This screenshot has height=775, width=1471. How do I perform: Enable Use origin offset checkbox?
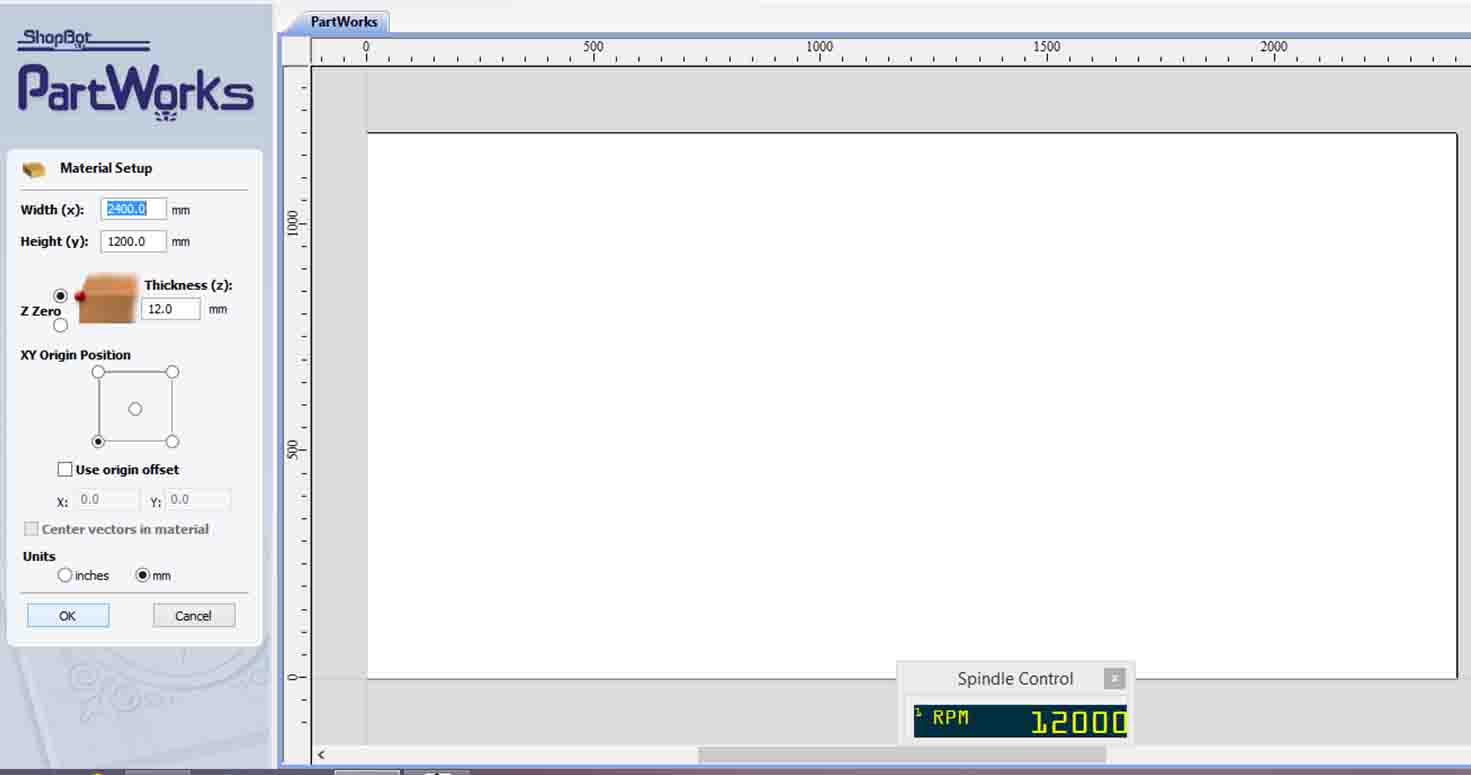click(x=65, y=469)
